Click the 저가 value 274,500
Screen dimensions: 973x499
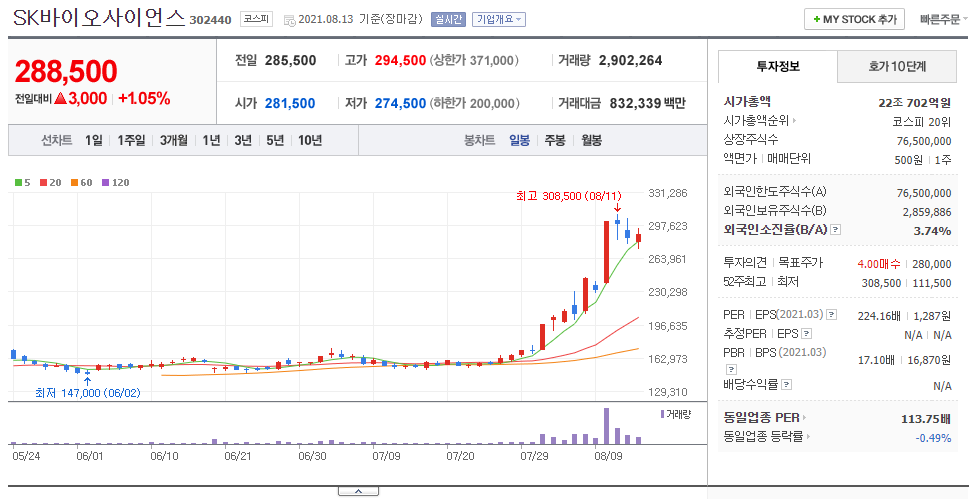[400, 104]
